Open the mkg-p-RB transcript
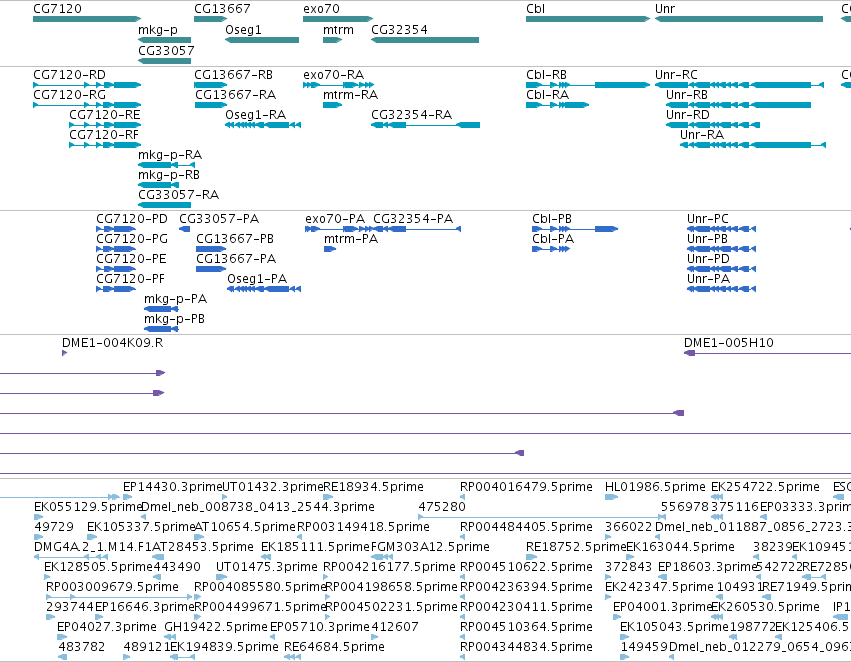 point(158,185)
